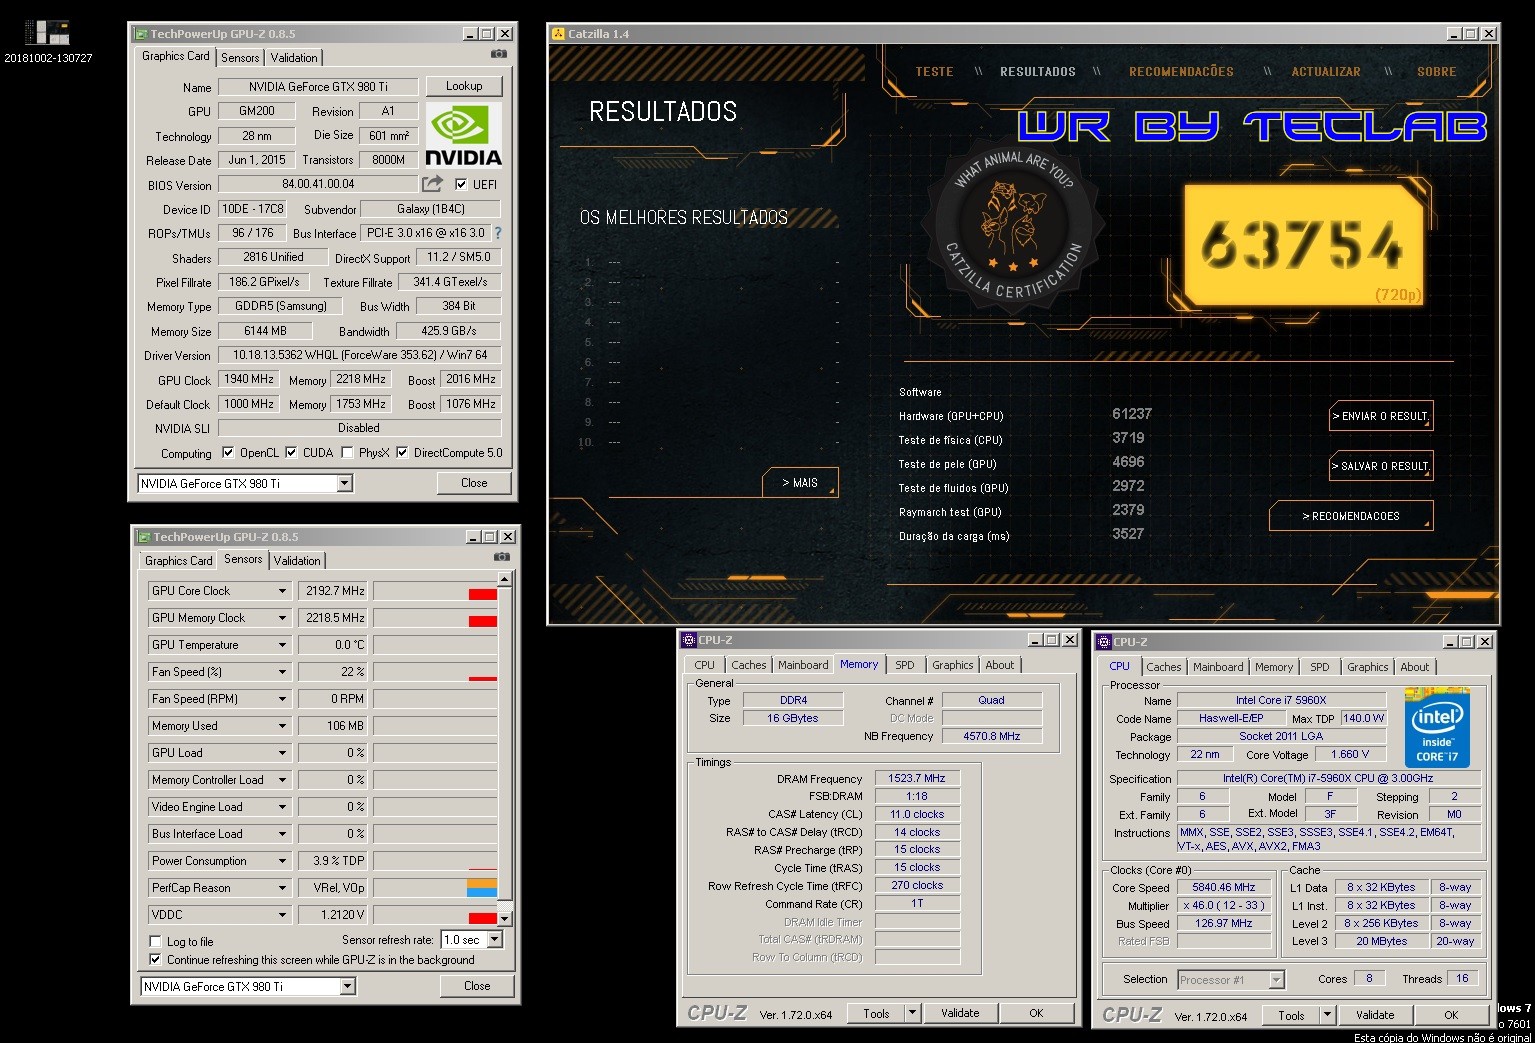Viewport: 1535px width, 1043px height.
Task: Click the camera screenshot icon in Sensors GPU-Z window
Action: point(502,558)
